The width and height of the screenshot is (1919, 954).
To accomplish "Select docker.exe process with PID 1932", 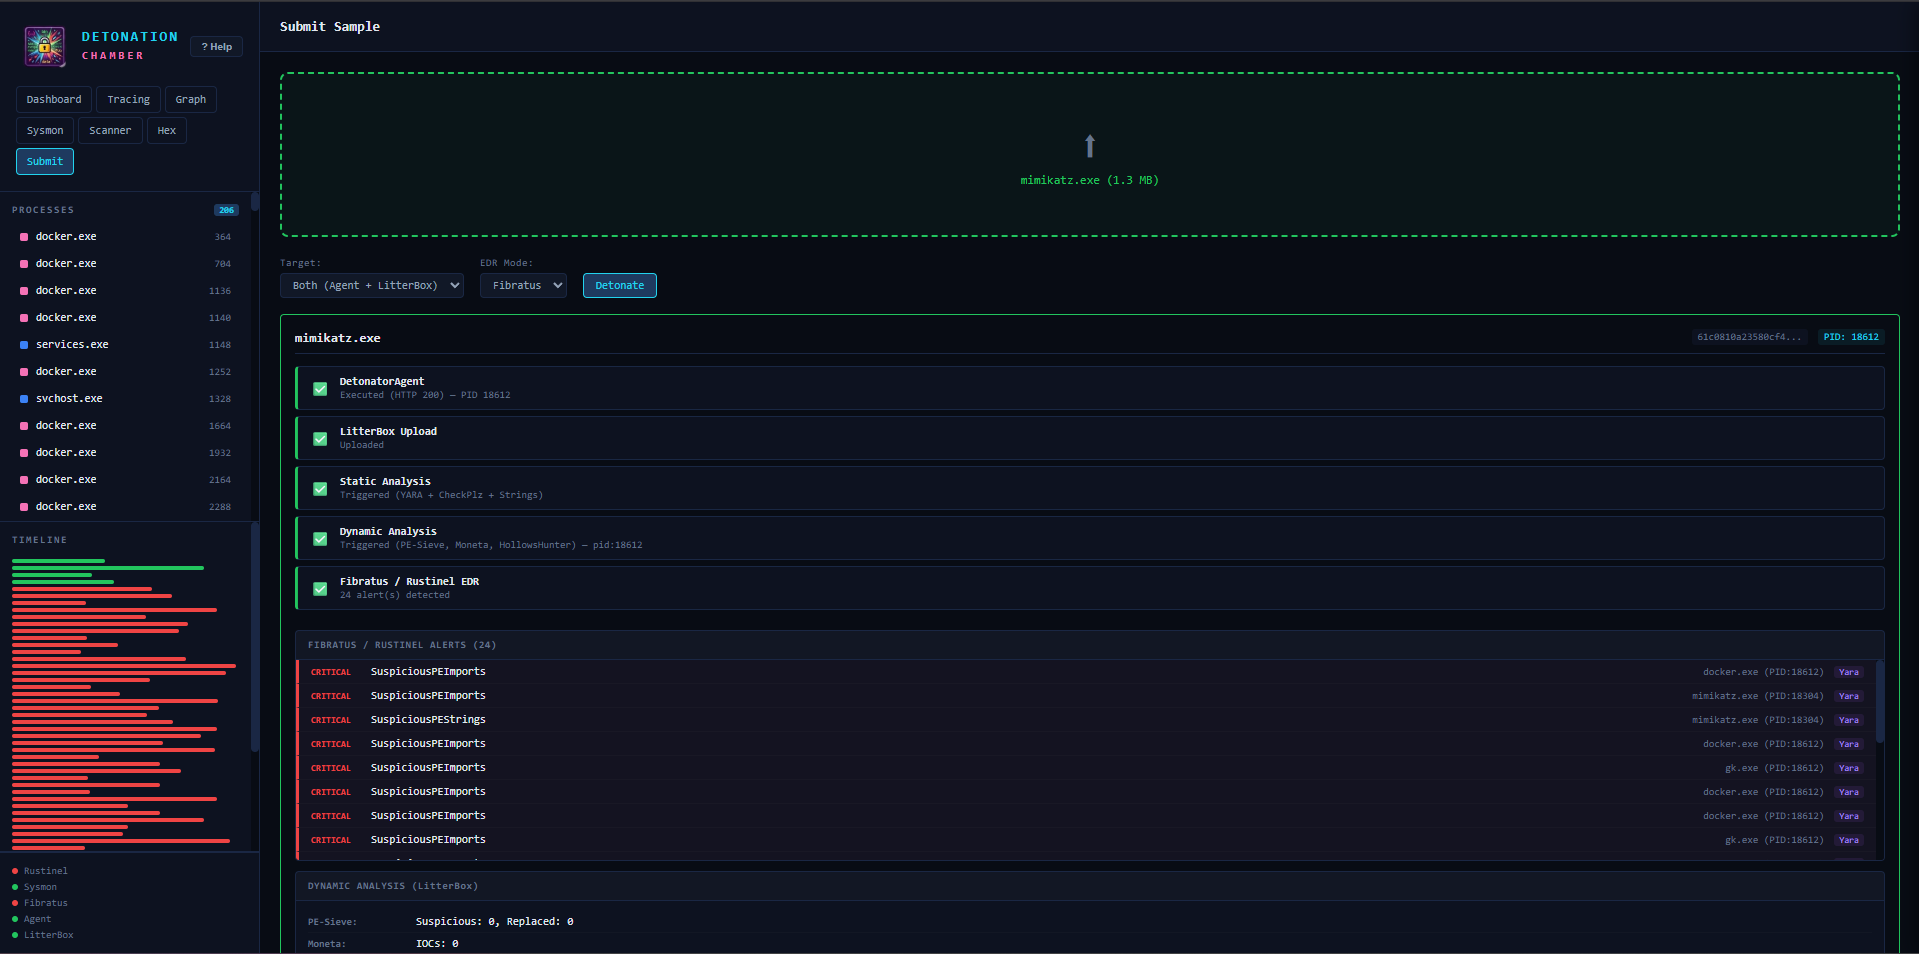I will click(125, 453).
